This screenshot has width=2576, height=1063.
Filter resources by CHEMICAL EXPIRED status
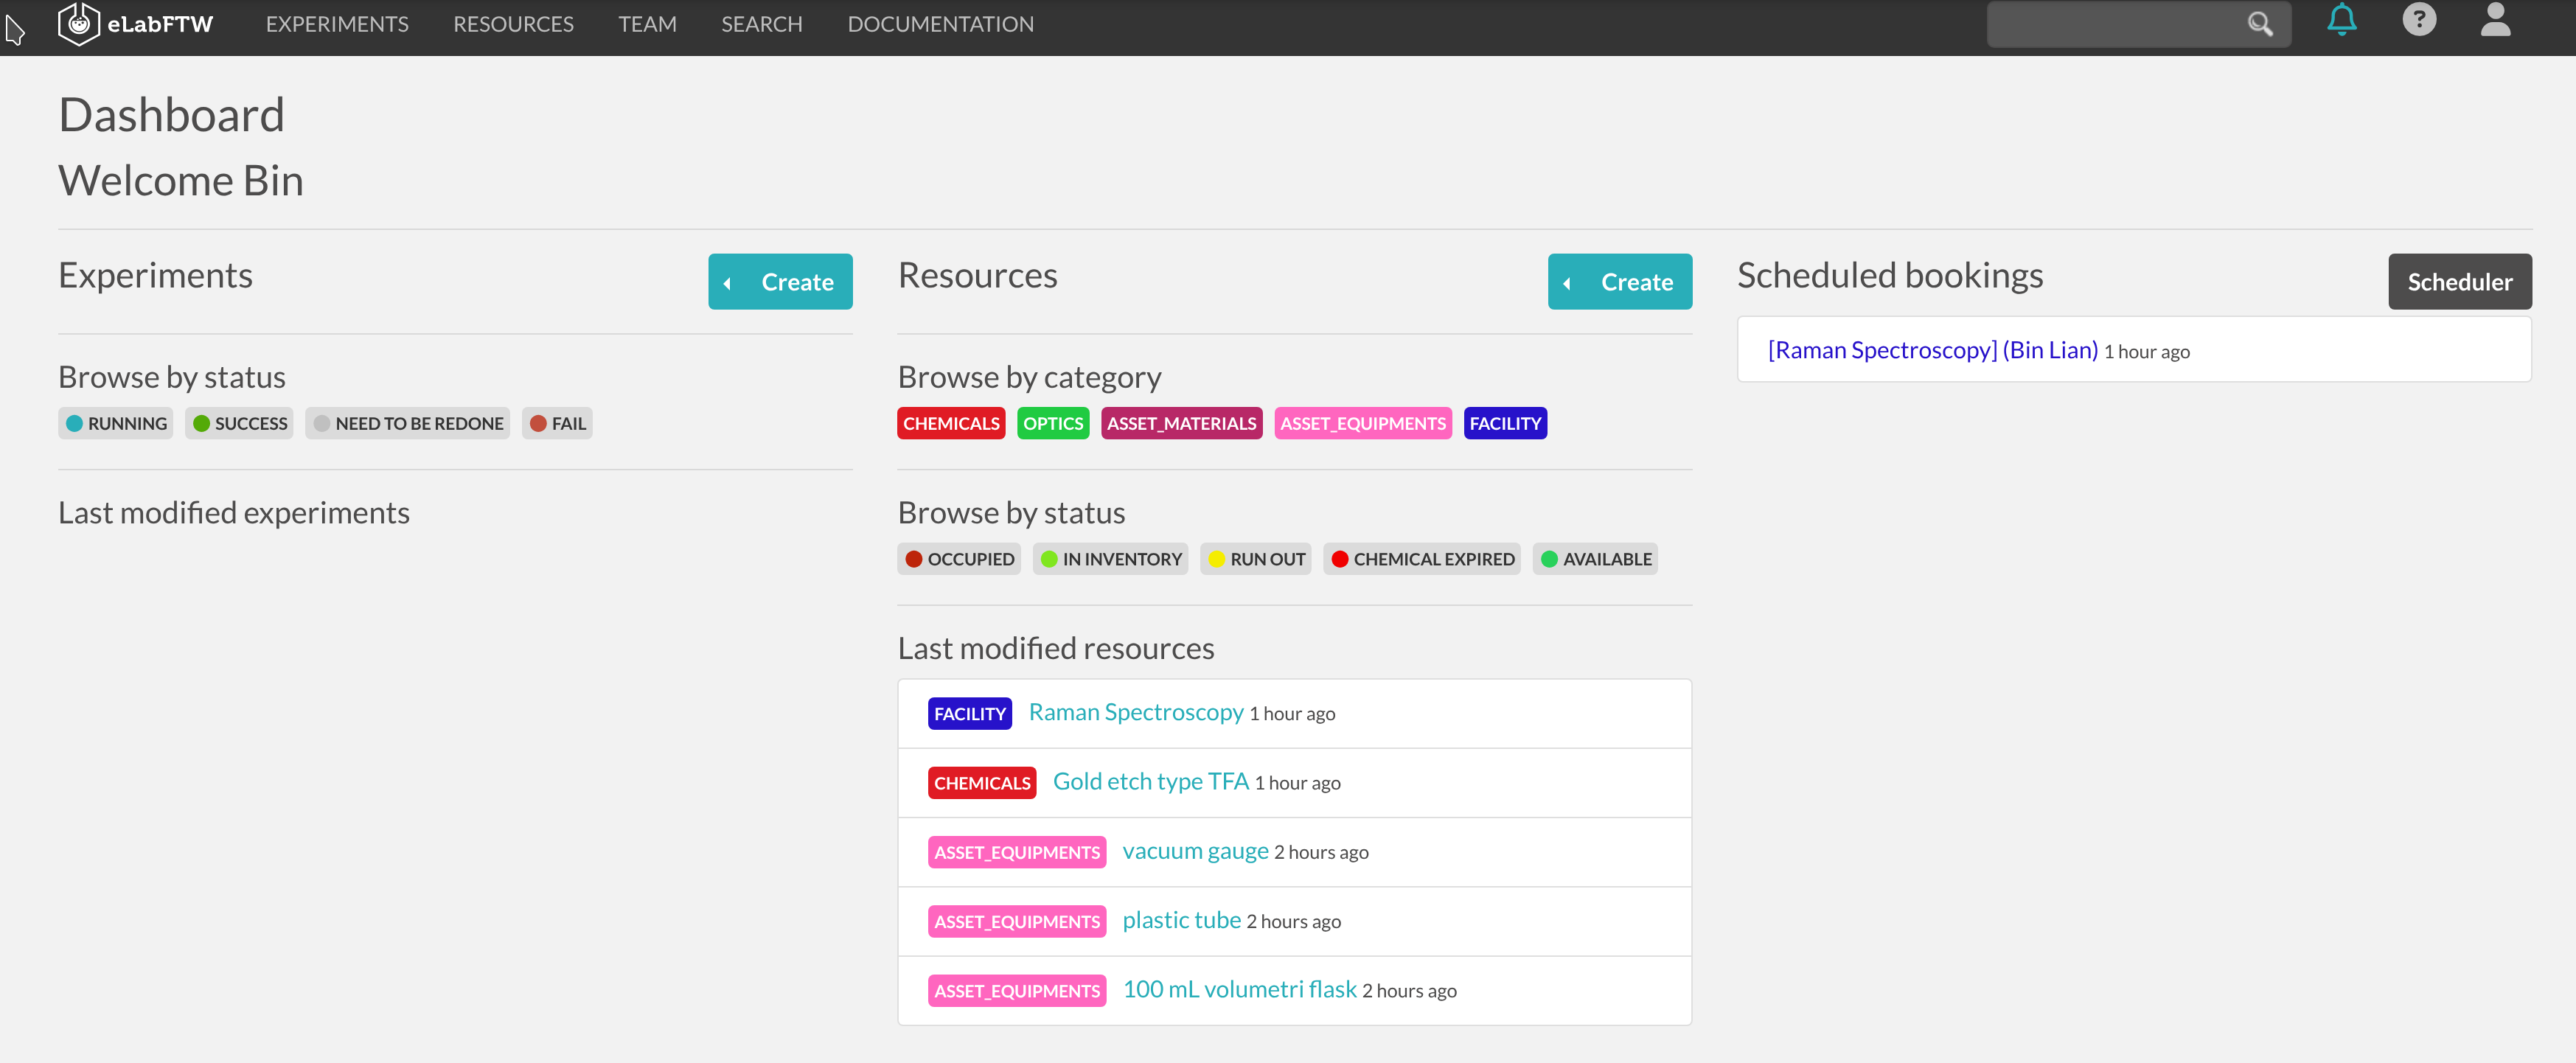tap(1422, 558)
